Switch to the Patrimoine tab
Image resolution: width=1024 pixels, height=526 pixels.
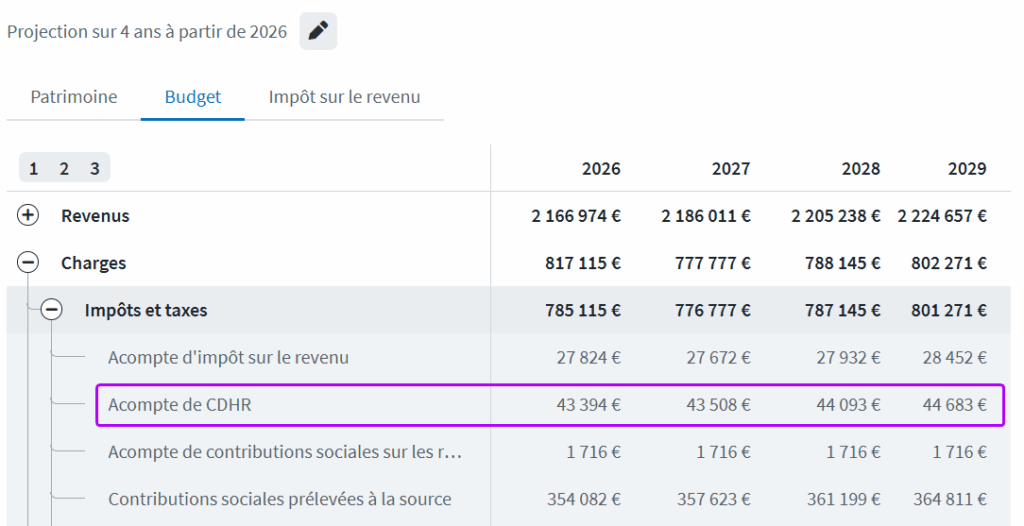pyautogui.click(x=74, y=97)
